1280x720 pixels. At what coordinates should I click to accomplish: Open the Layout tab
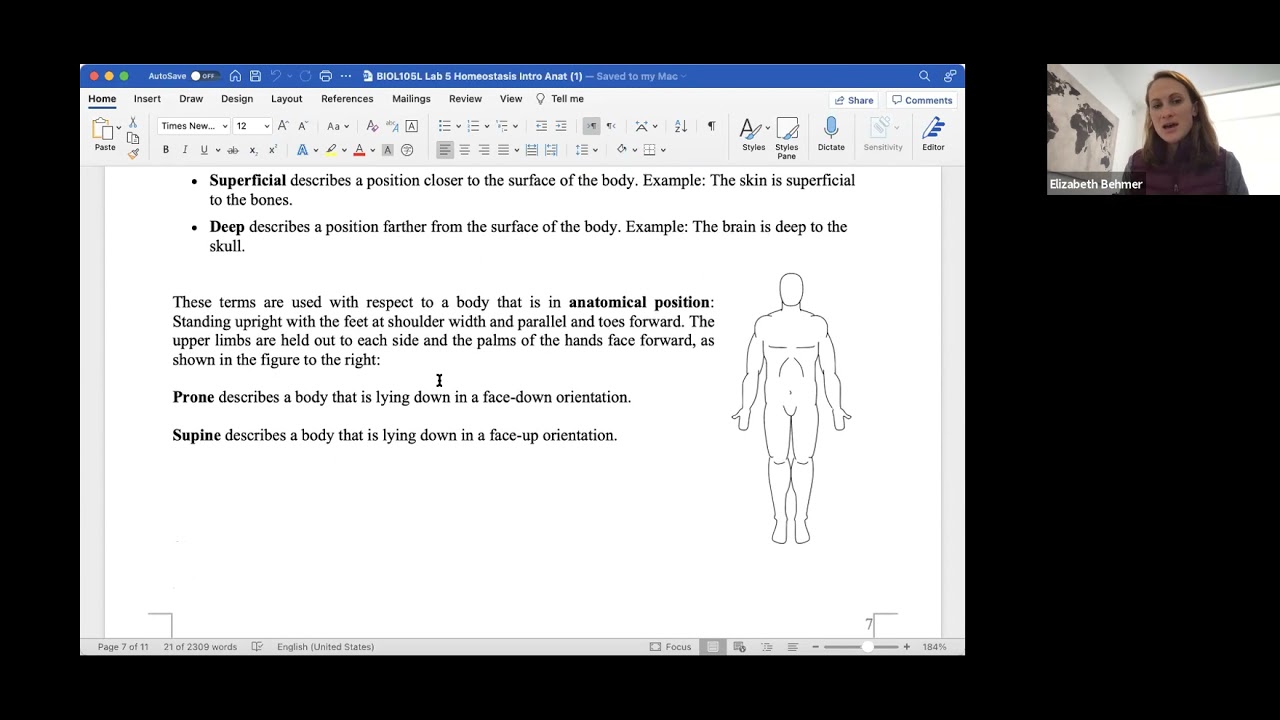coord(286,99)
